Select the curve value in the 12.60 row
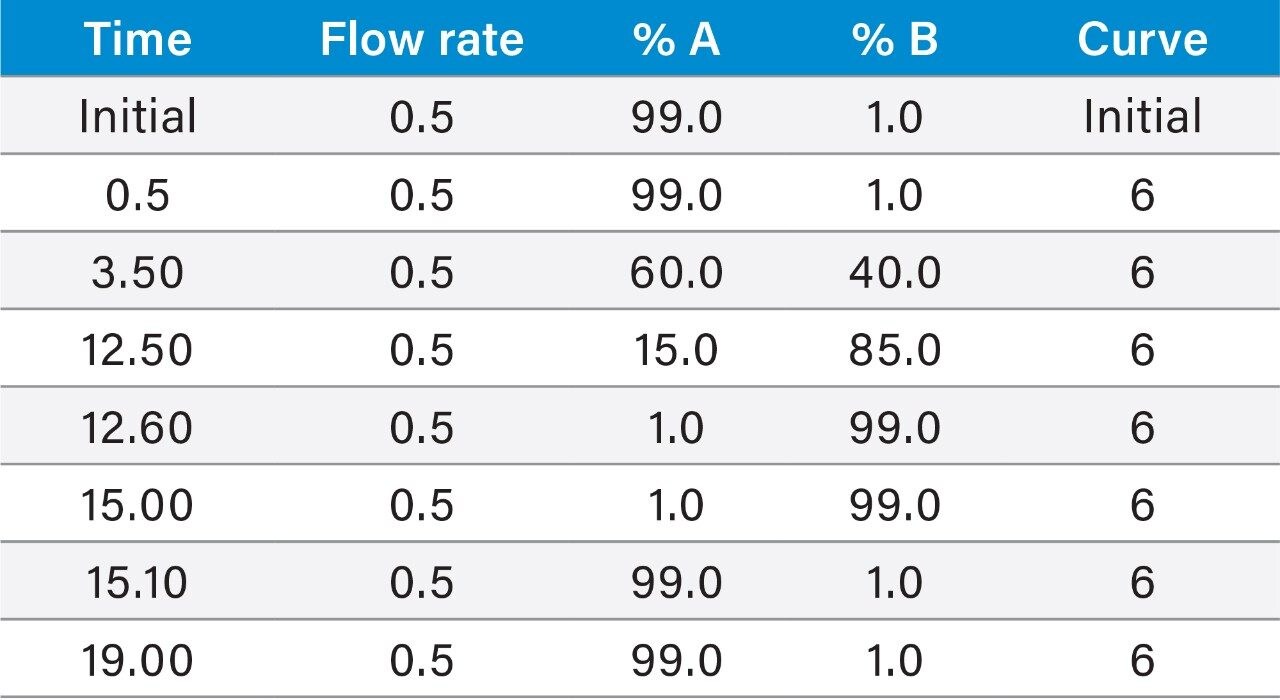 coord(1142,428)
